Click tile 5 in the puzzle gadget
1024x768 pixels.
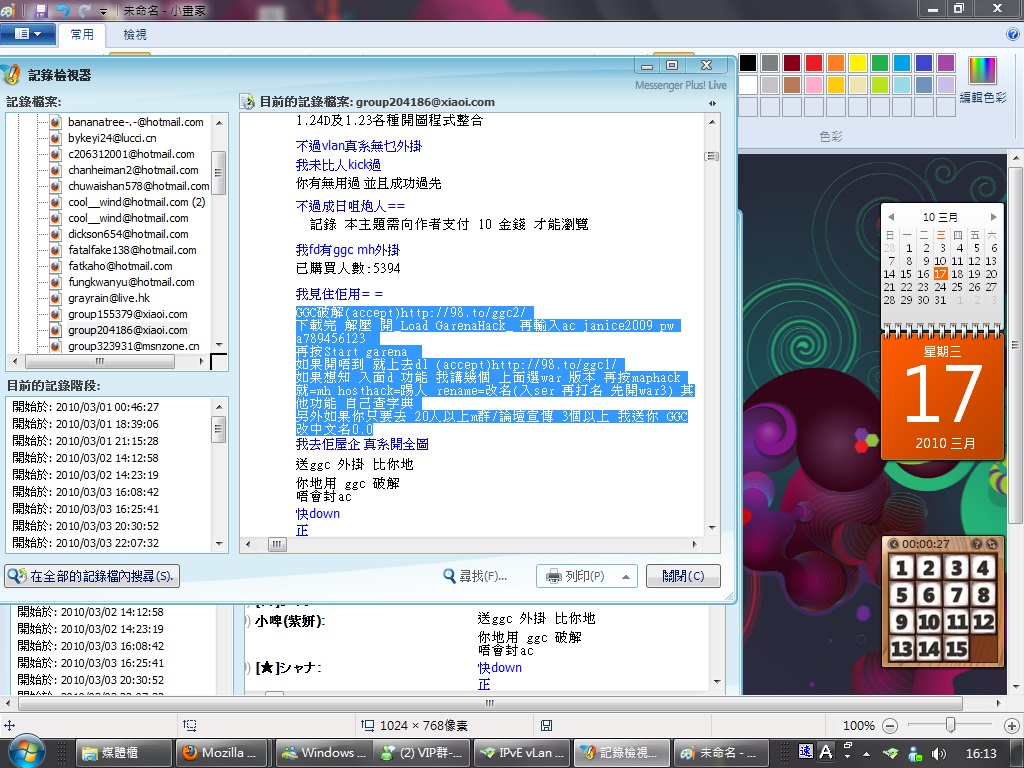(x=902, y=596)
